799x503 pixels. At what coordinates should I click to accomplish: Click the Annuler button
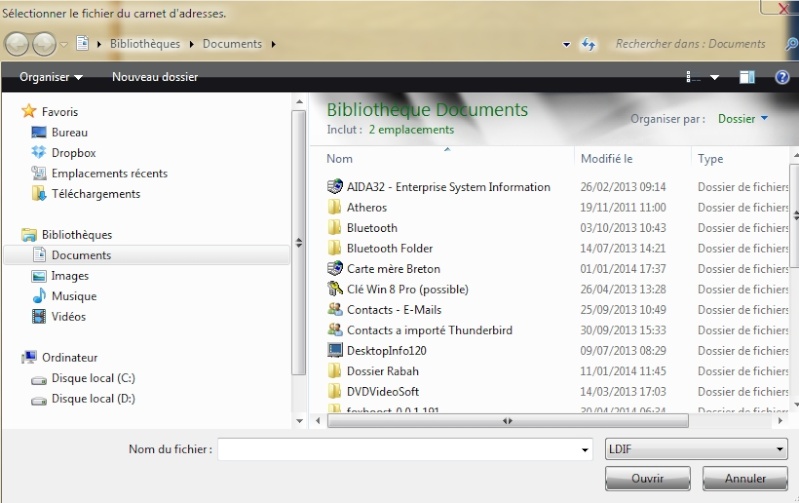coord(745,479)
